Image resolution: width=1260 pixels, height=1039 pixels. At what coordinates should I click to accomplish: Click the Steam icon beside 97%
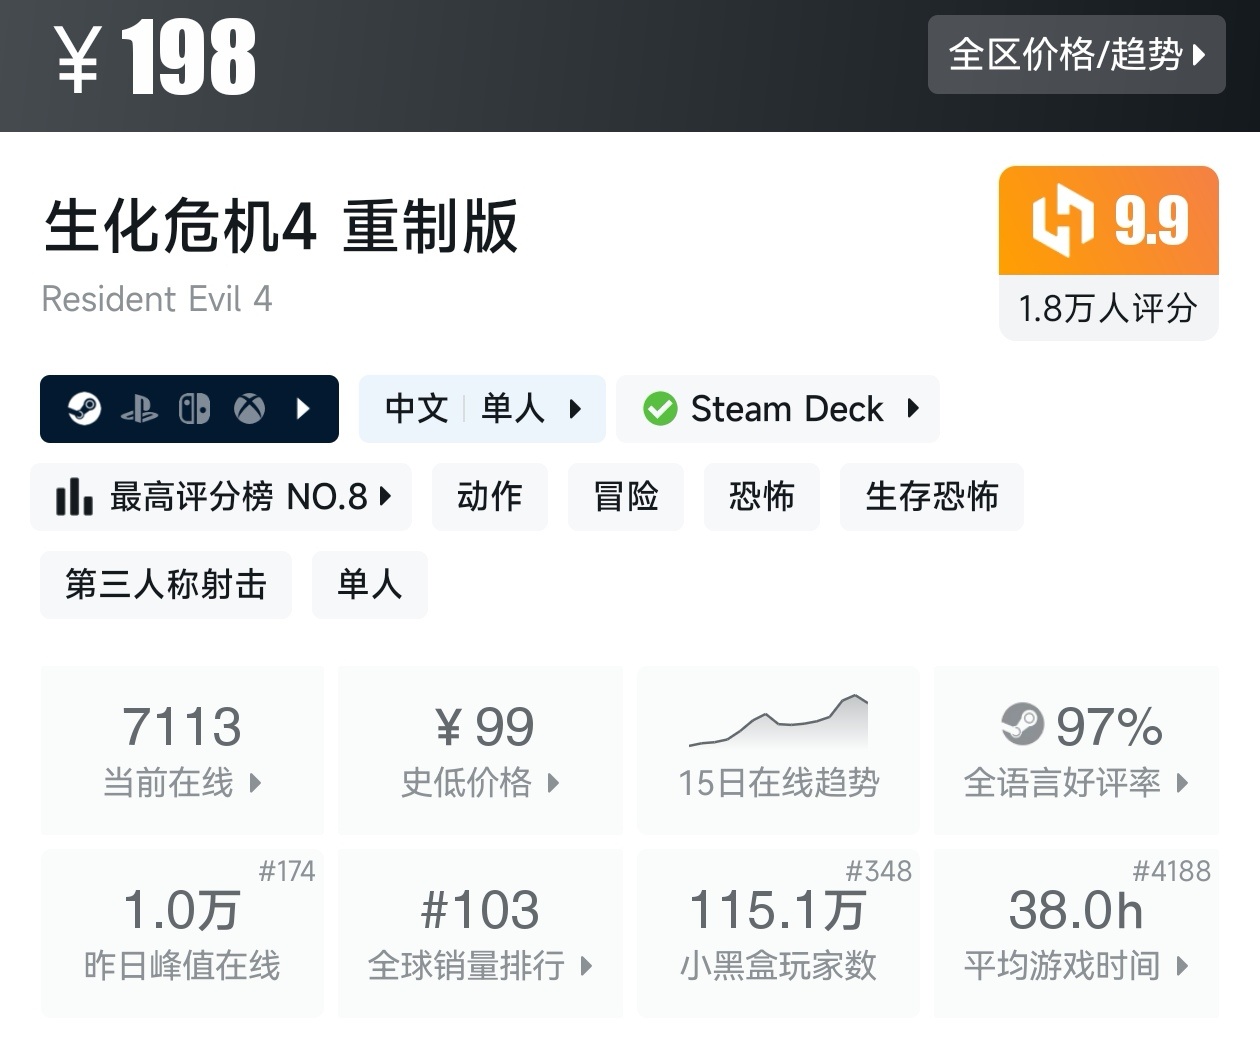1022,725
